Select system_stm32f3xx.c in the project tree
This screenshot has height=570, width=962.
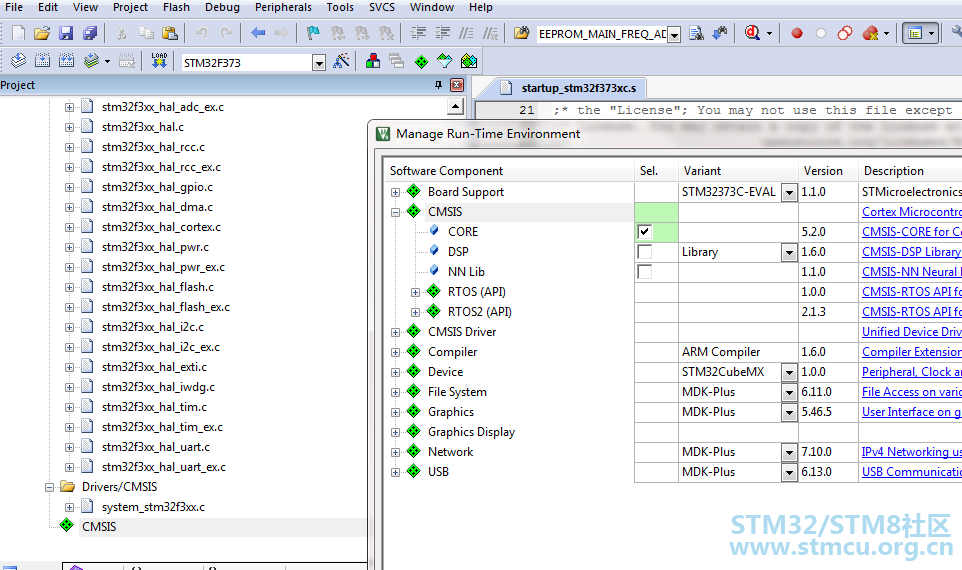click(153, 507)
